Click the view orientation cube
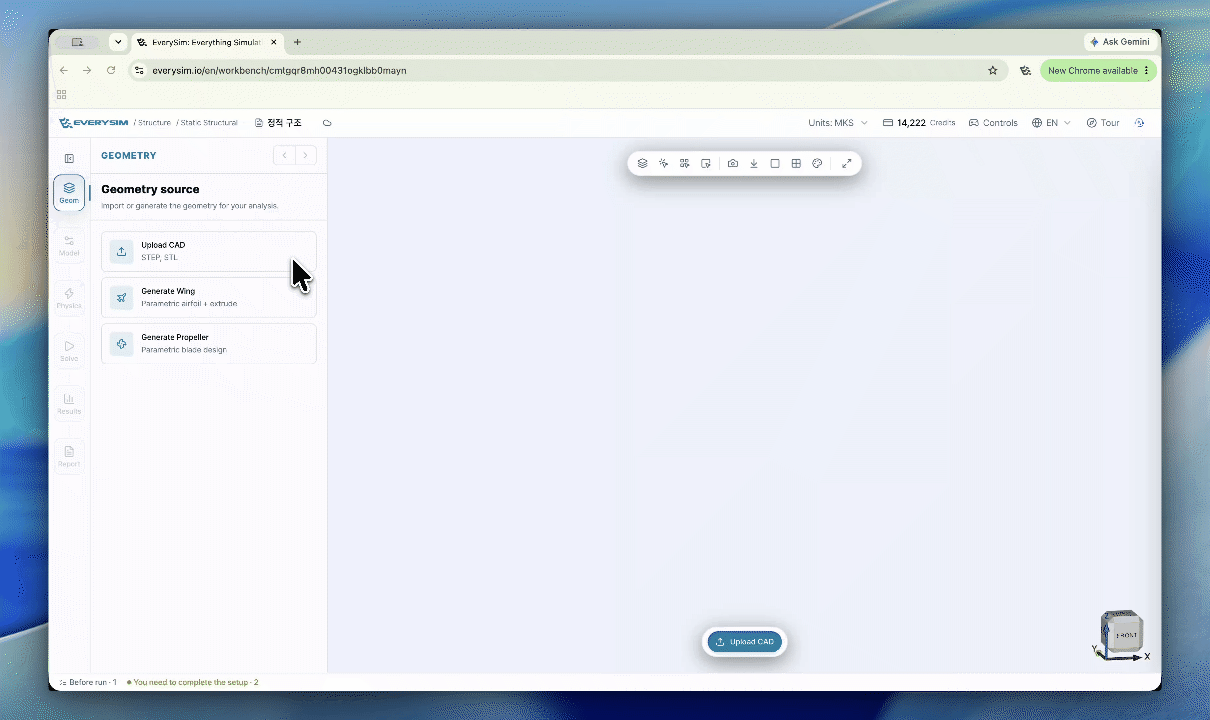 1121,631
